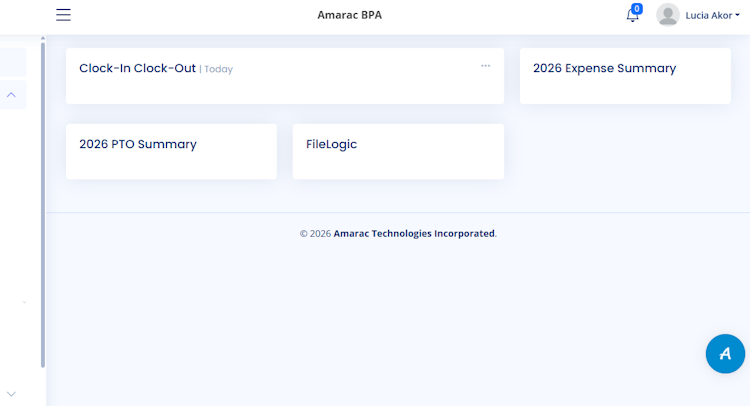The image size is (750, 406).
Task: Click the caret beside Lucia Akor
Action: [x=738, y=16]
